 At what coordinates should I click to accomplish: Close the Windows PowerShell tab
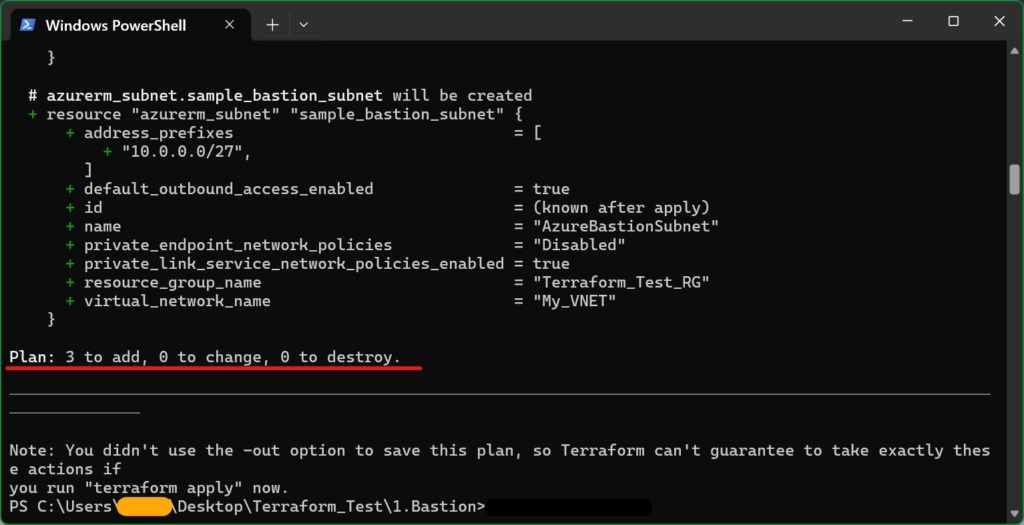click(229, 25)
